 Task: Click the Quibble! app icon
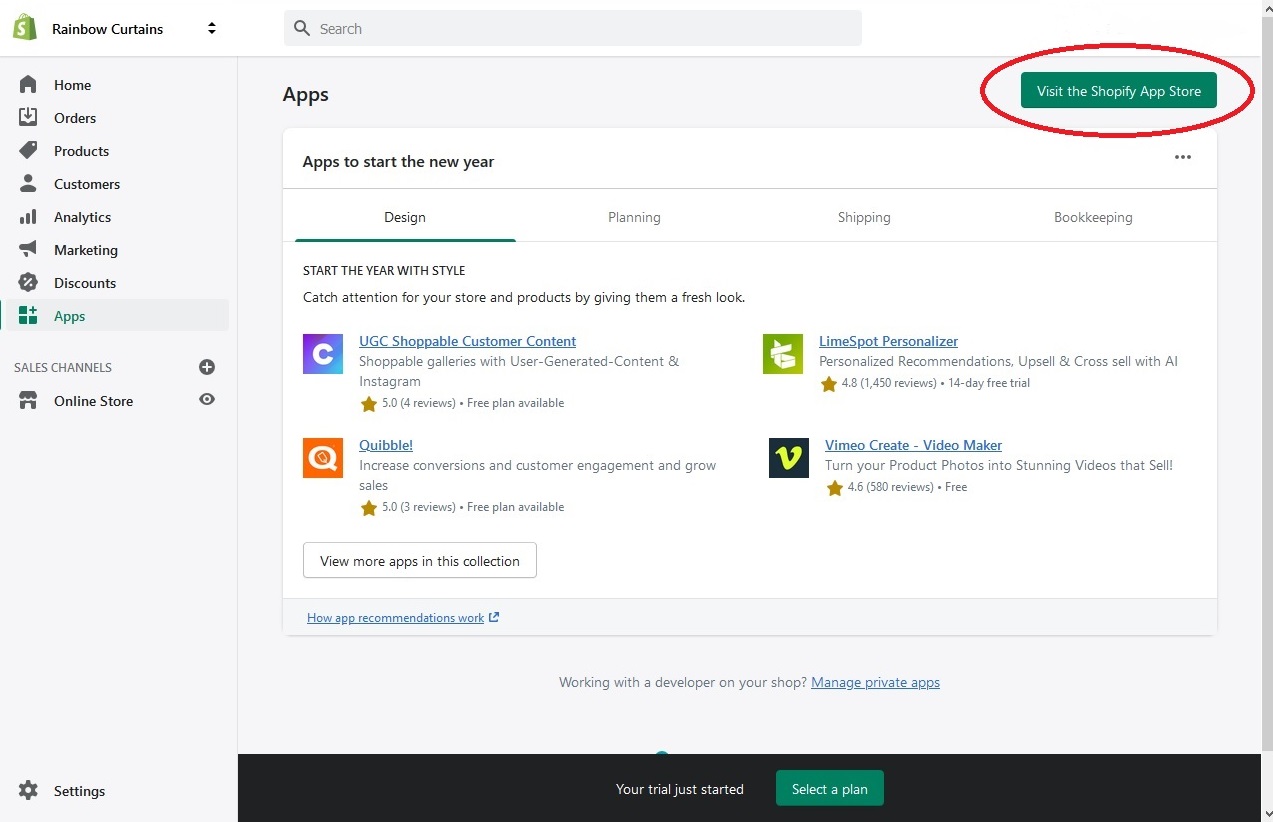pos(323,458)
